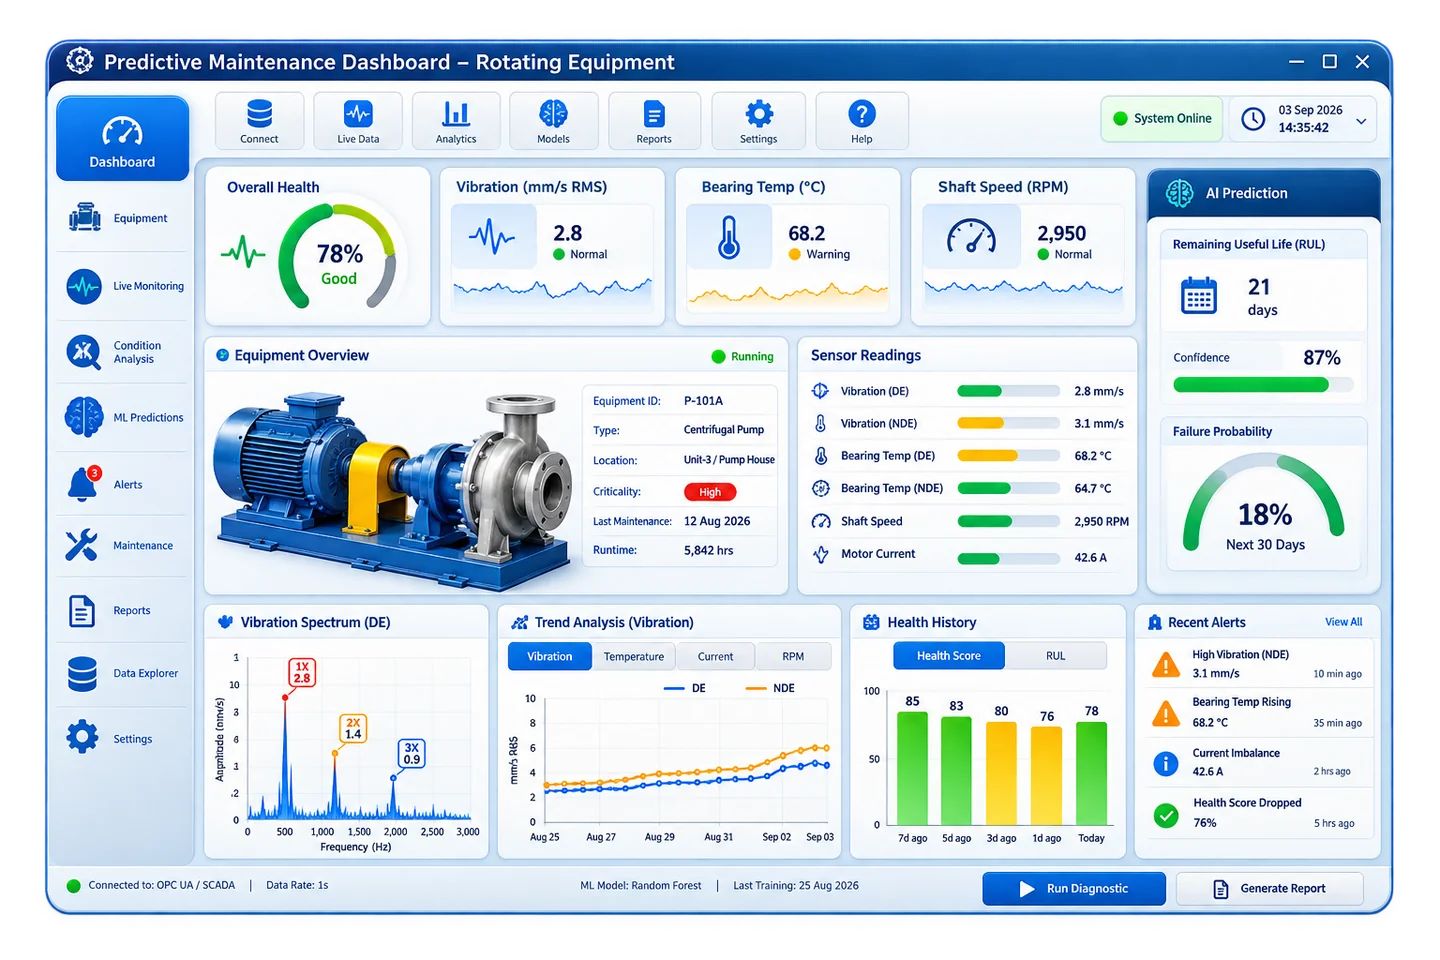Open the Models brain icon
Image resolution: width=1440 pixels, height=960 pixels.
tap(553, 121)
